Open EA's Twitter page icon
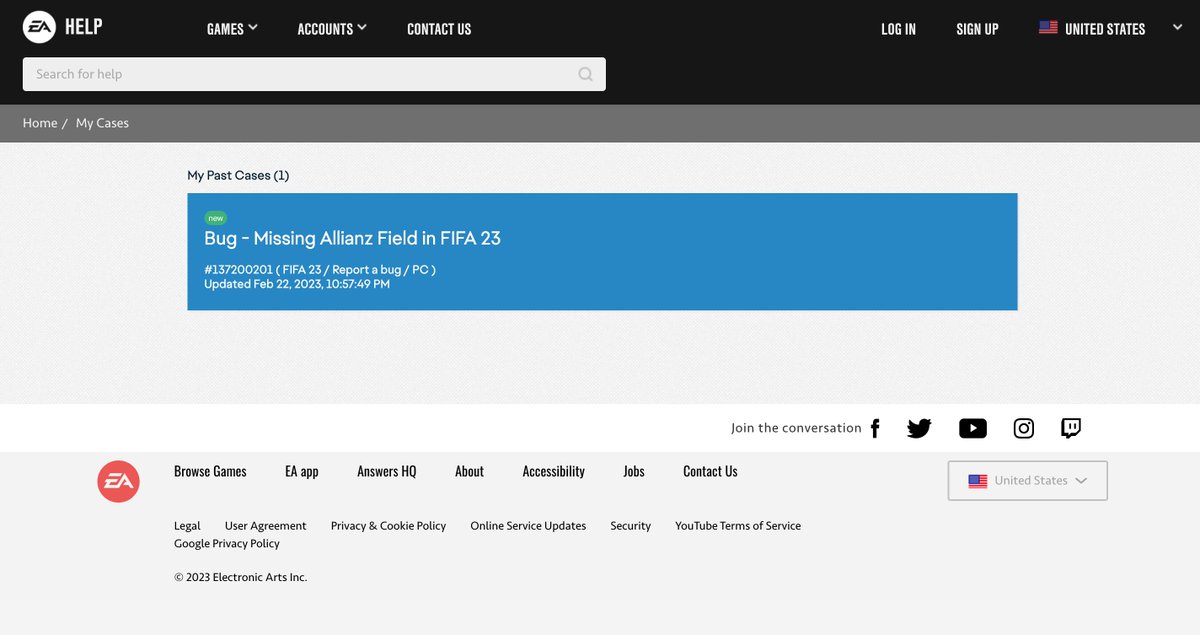The height and width of the screenshot is (635, 1200). coord(919,428)
